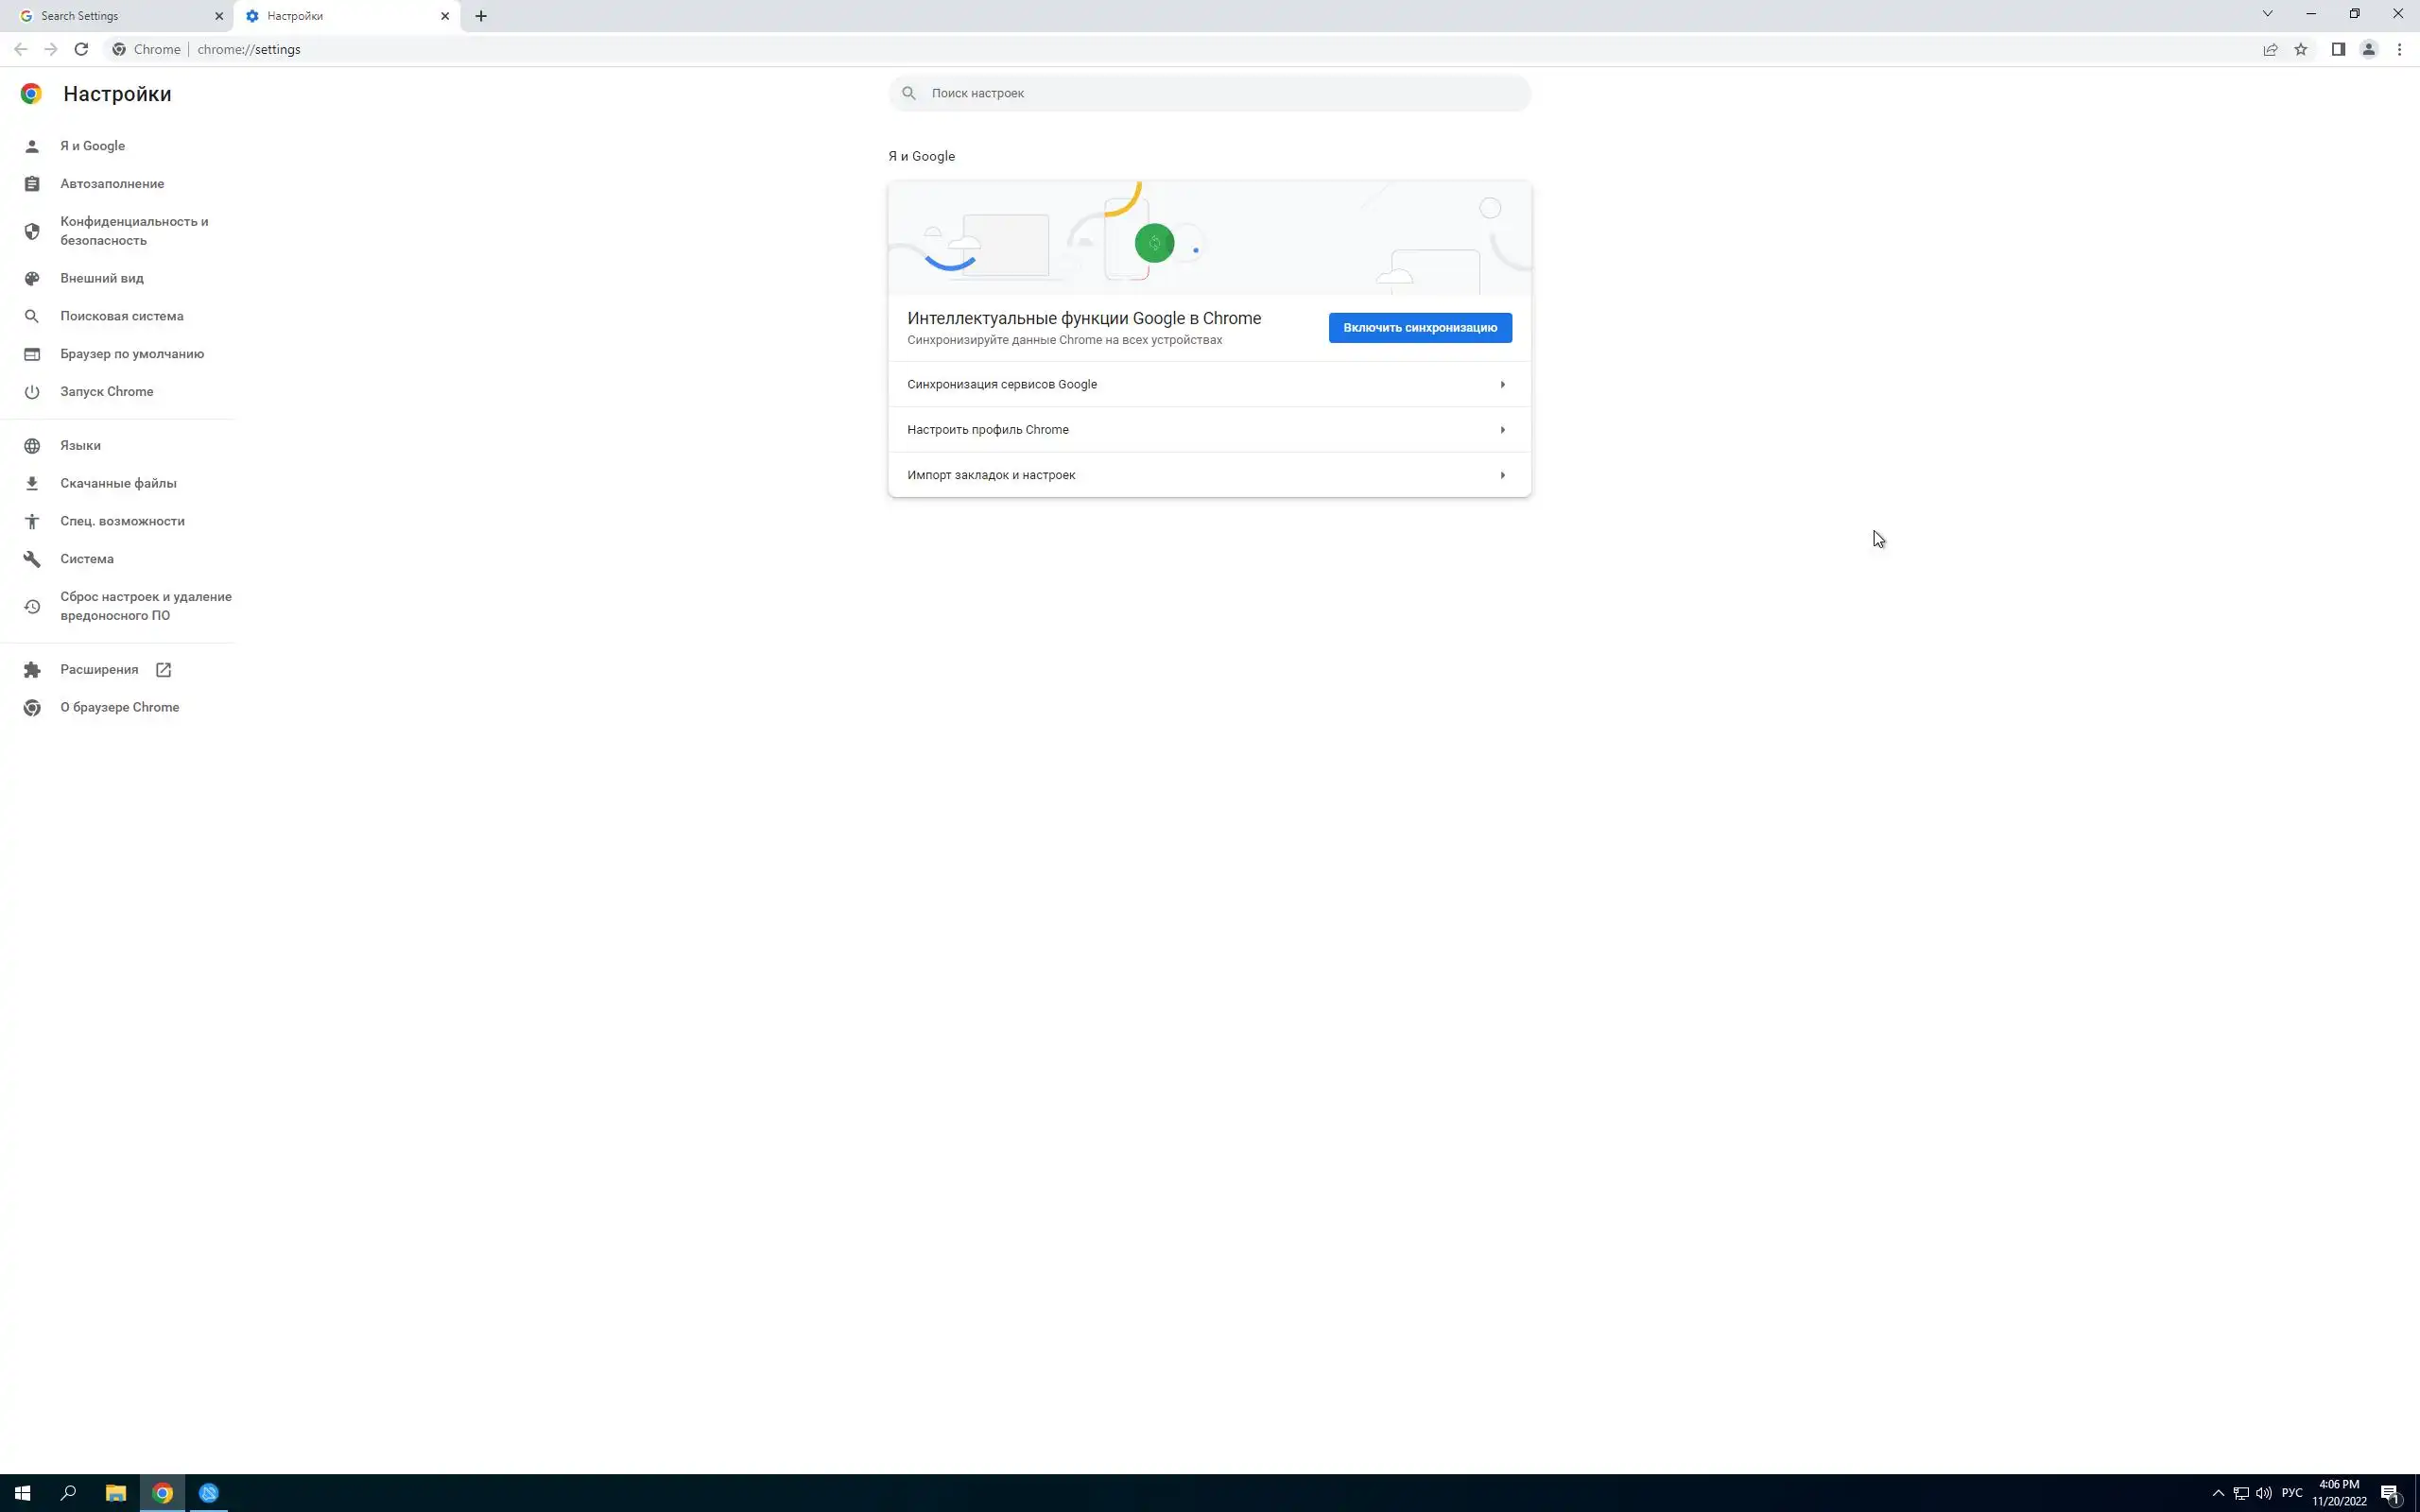Image resolution: width=2420 pixels, height=1512 pixels.
Task: Expand Синхронизация сервисов Google row
Action: (1208, 384)
